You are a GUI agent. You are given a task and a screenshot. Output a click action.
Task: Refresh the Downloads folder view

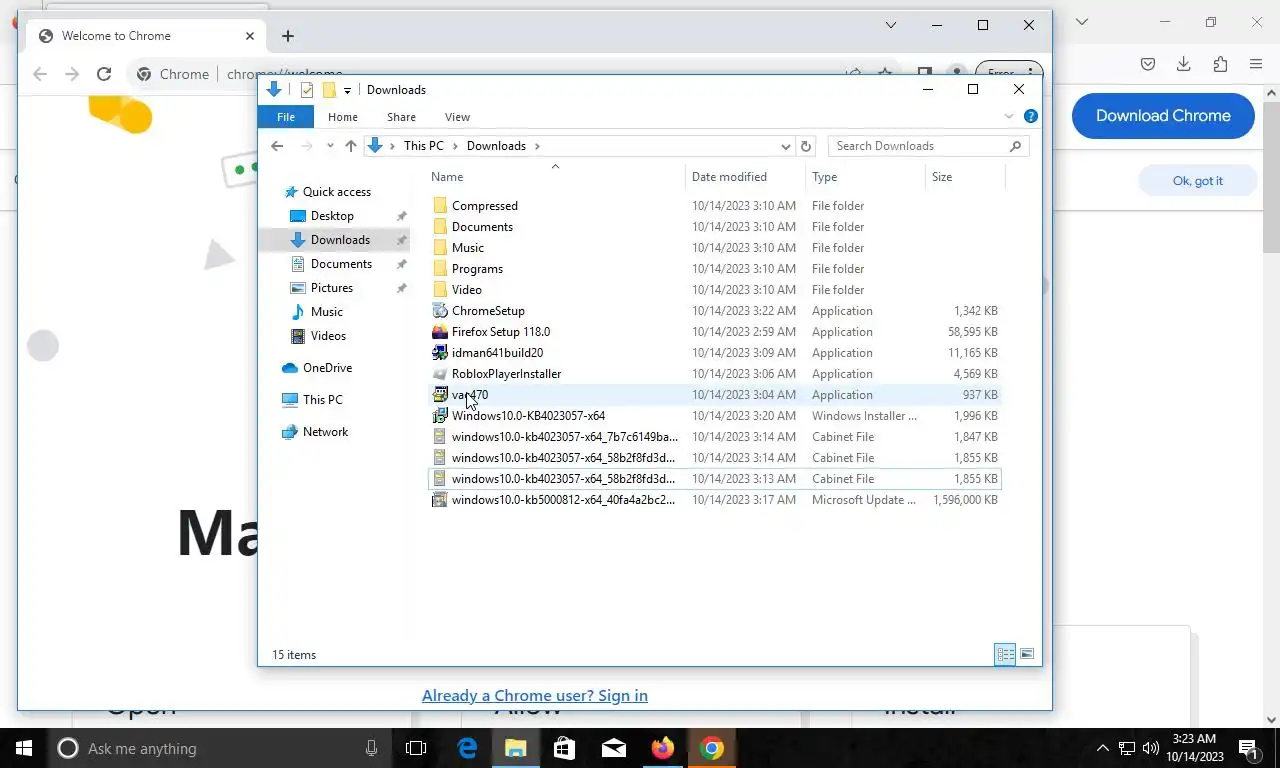806,146
